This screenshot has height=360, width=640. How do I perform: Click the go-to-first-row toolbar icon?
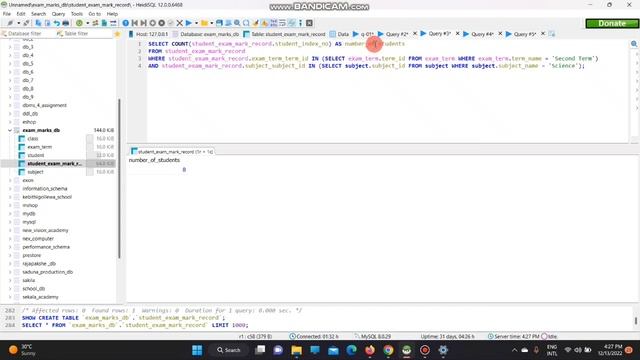pyautogui.click(x=134, y=23)
